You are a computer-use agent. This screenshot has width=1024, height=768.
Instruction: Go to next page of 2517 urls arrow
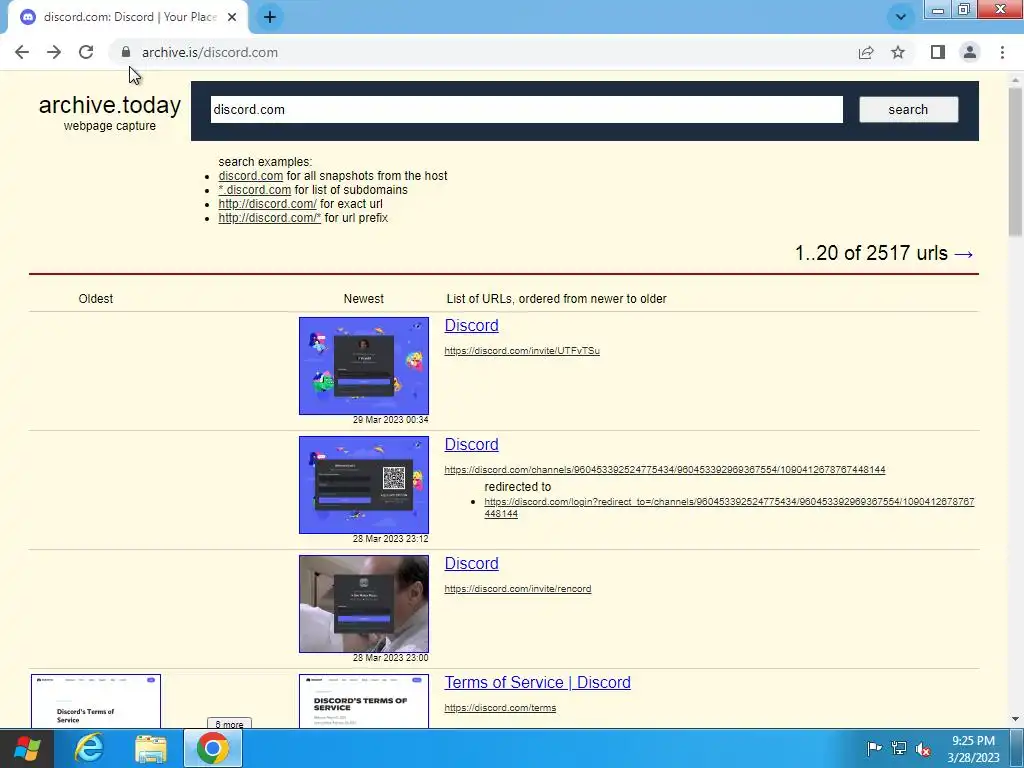(x=964, y=253)
